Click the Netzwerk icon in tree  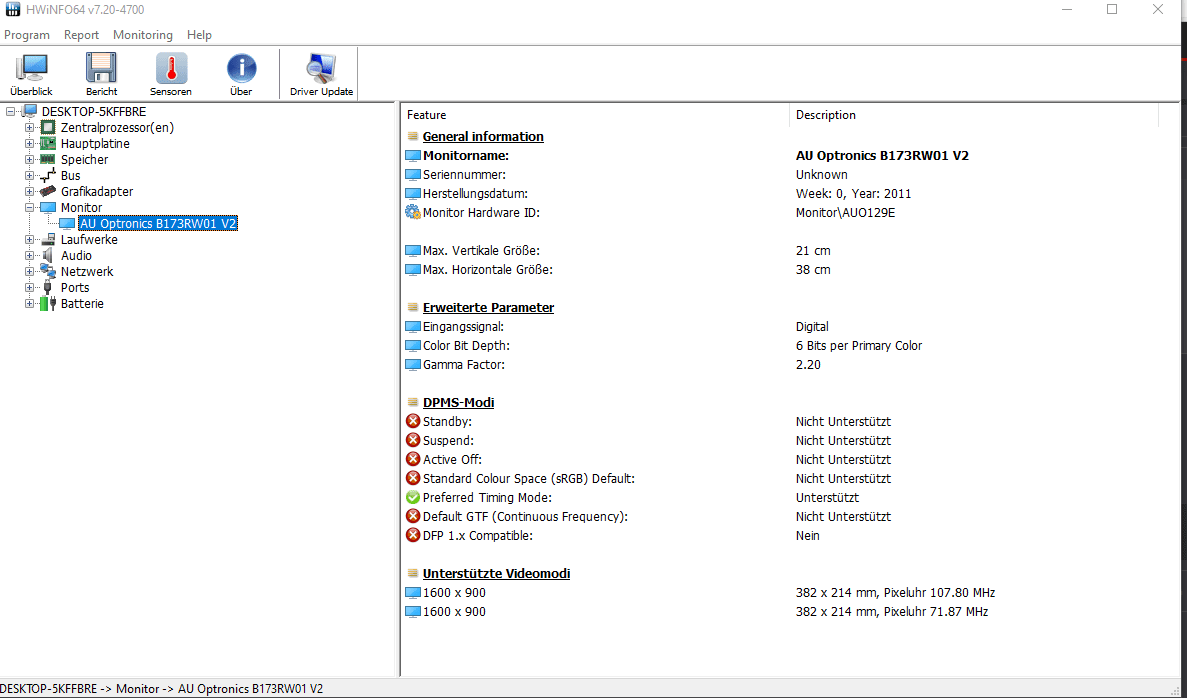tap(48, 272)
